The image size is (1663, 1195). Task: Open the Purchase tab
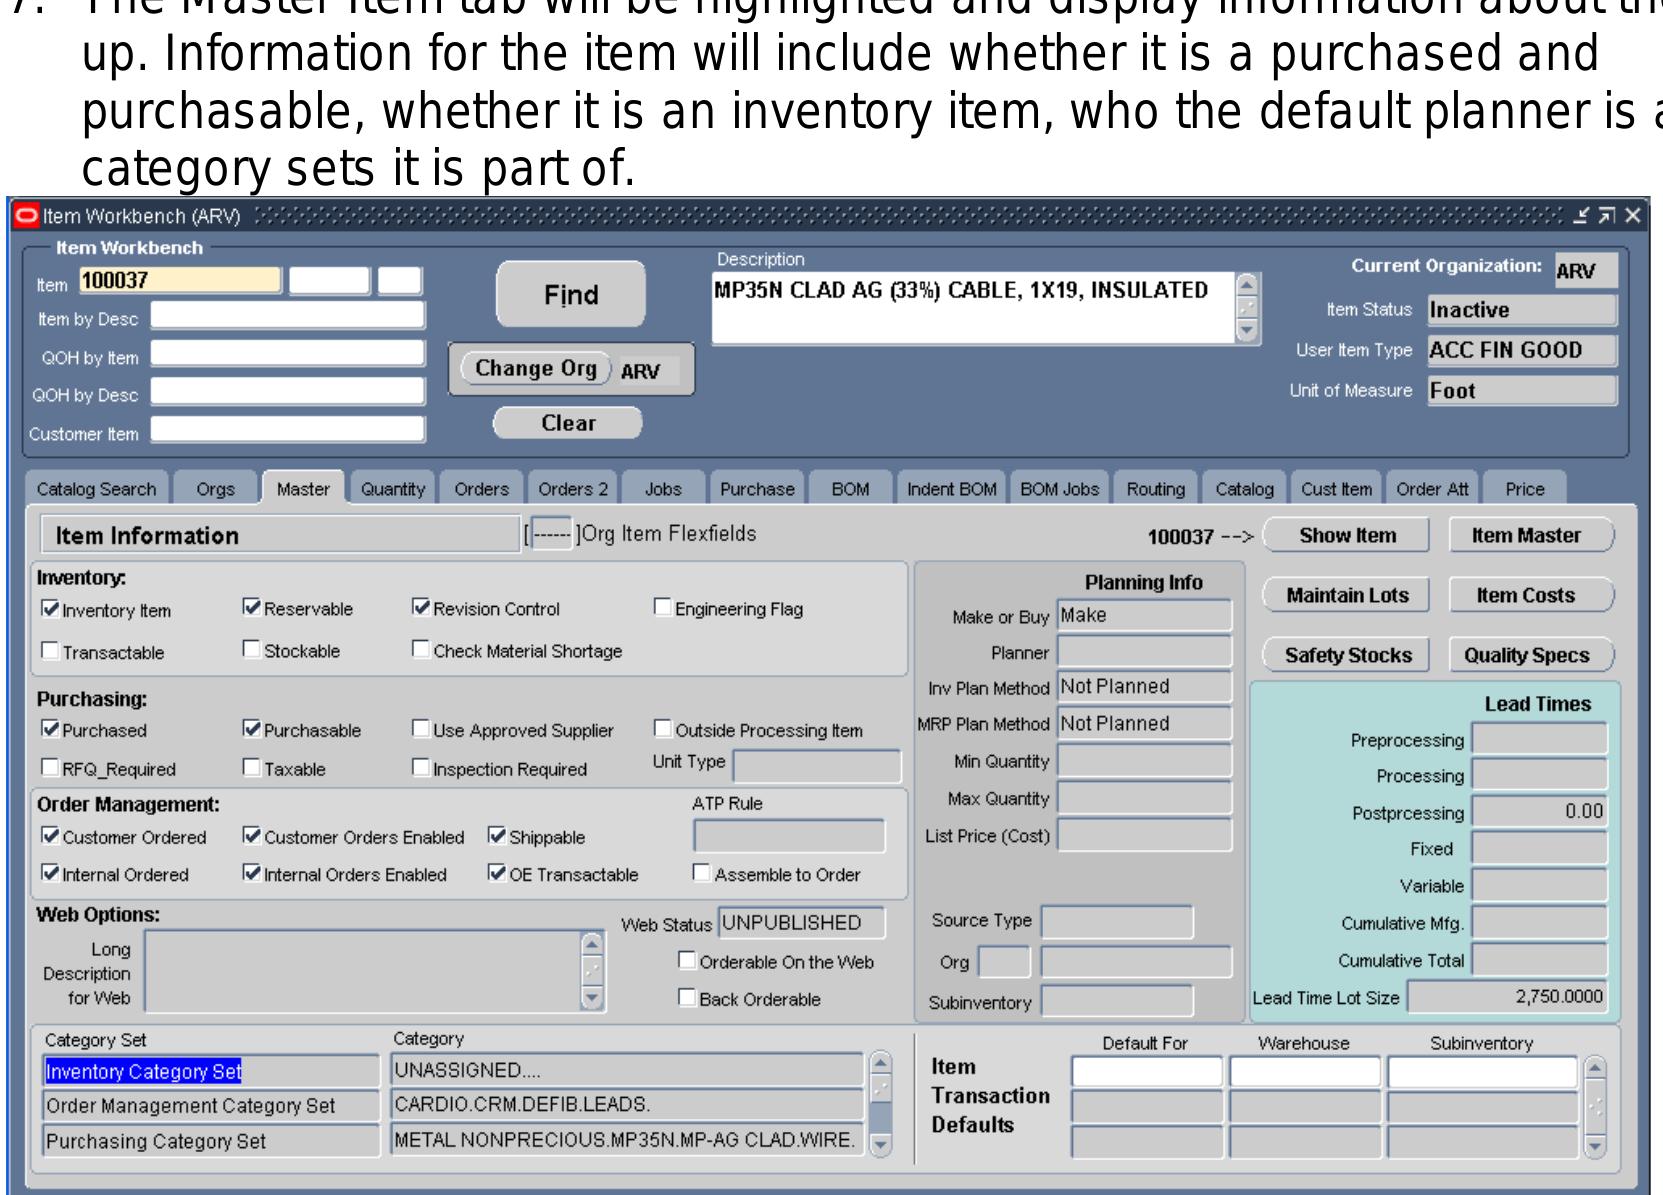757,489
